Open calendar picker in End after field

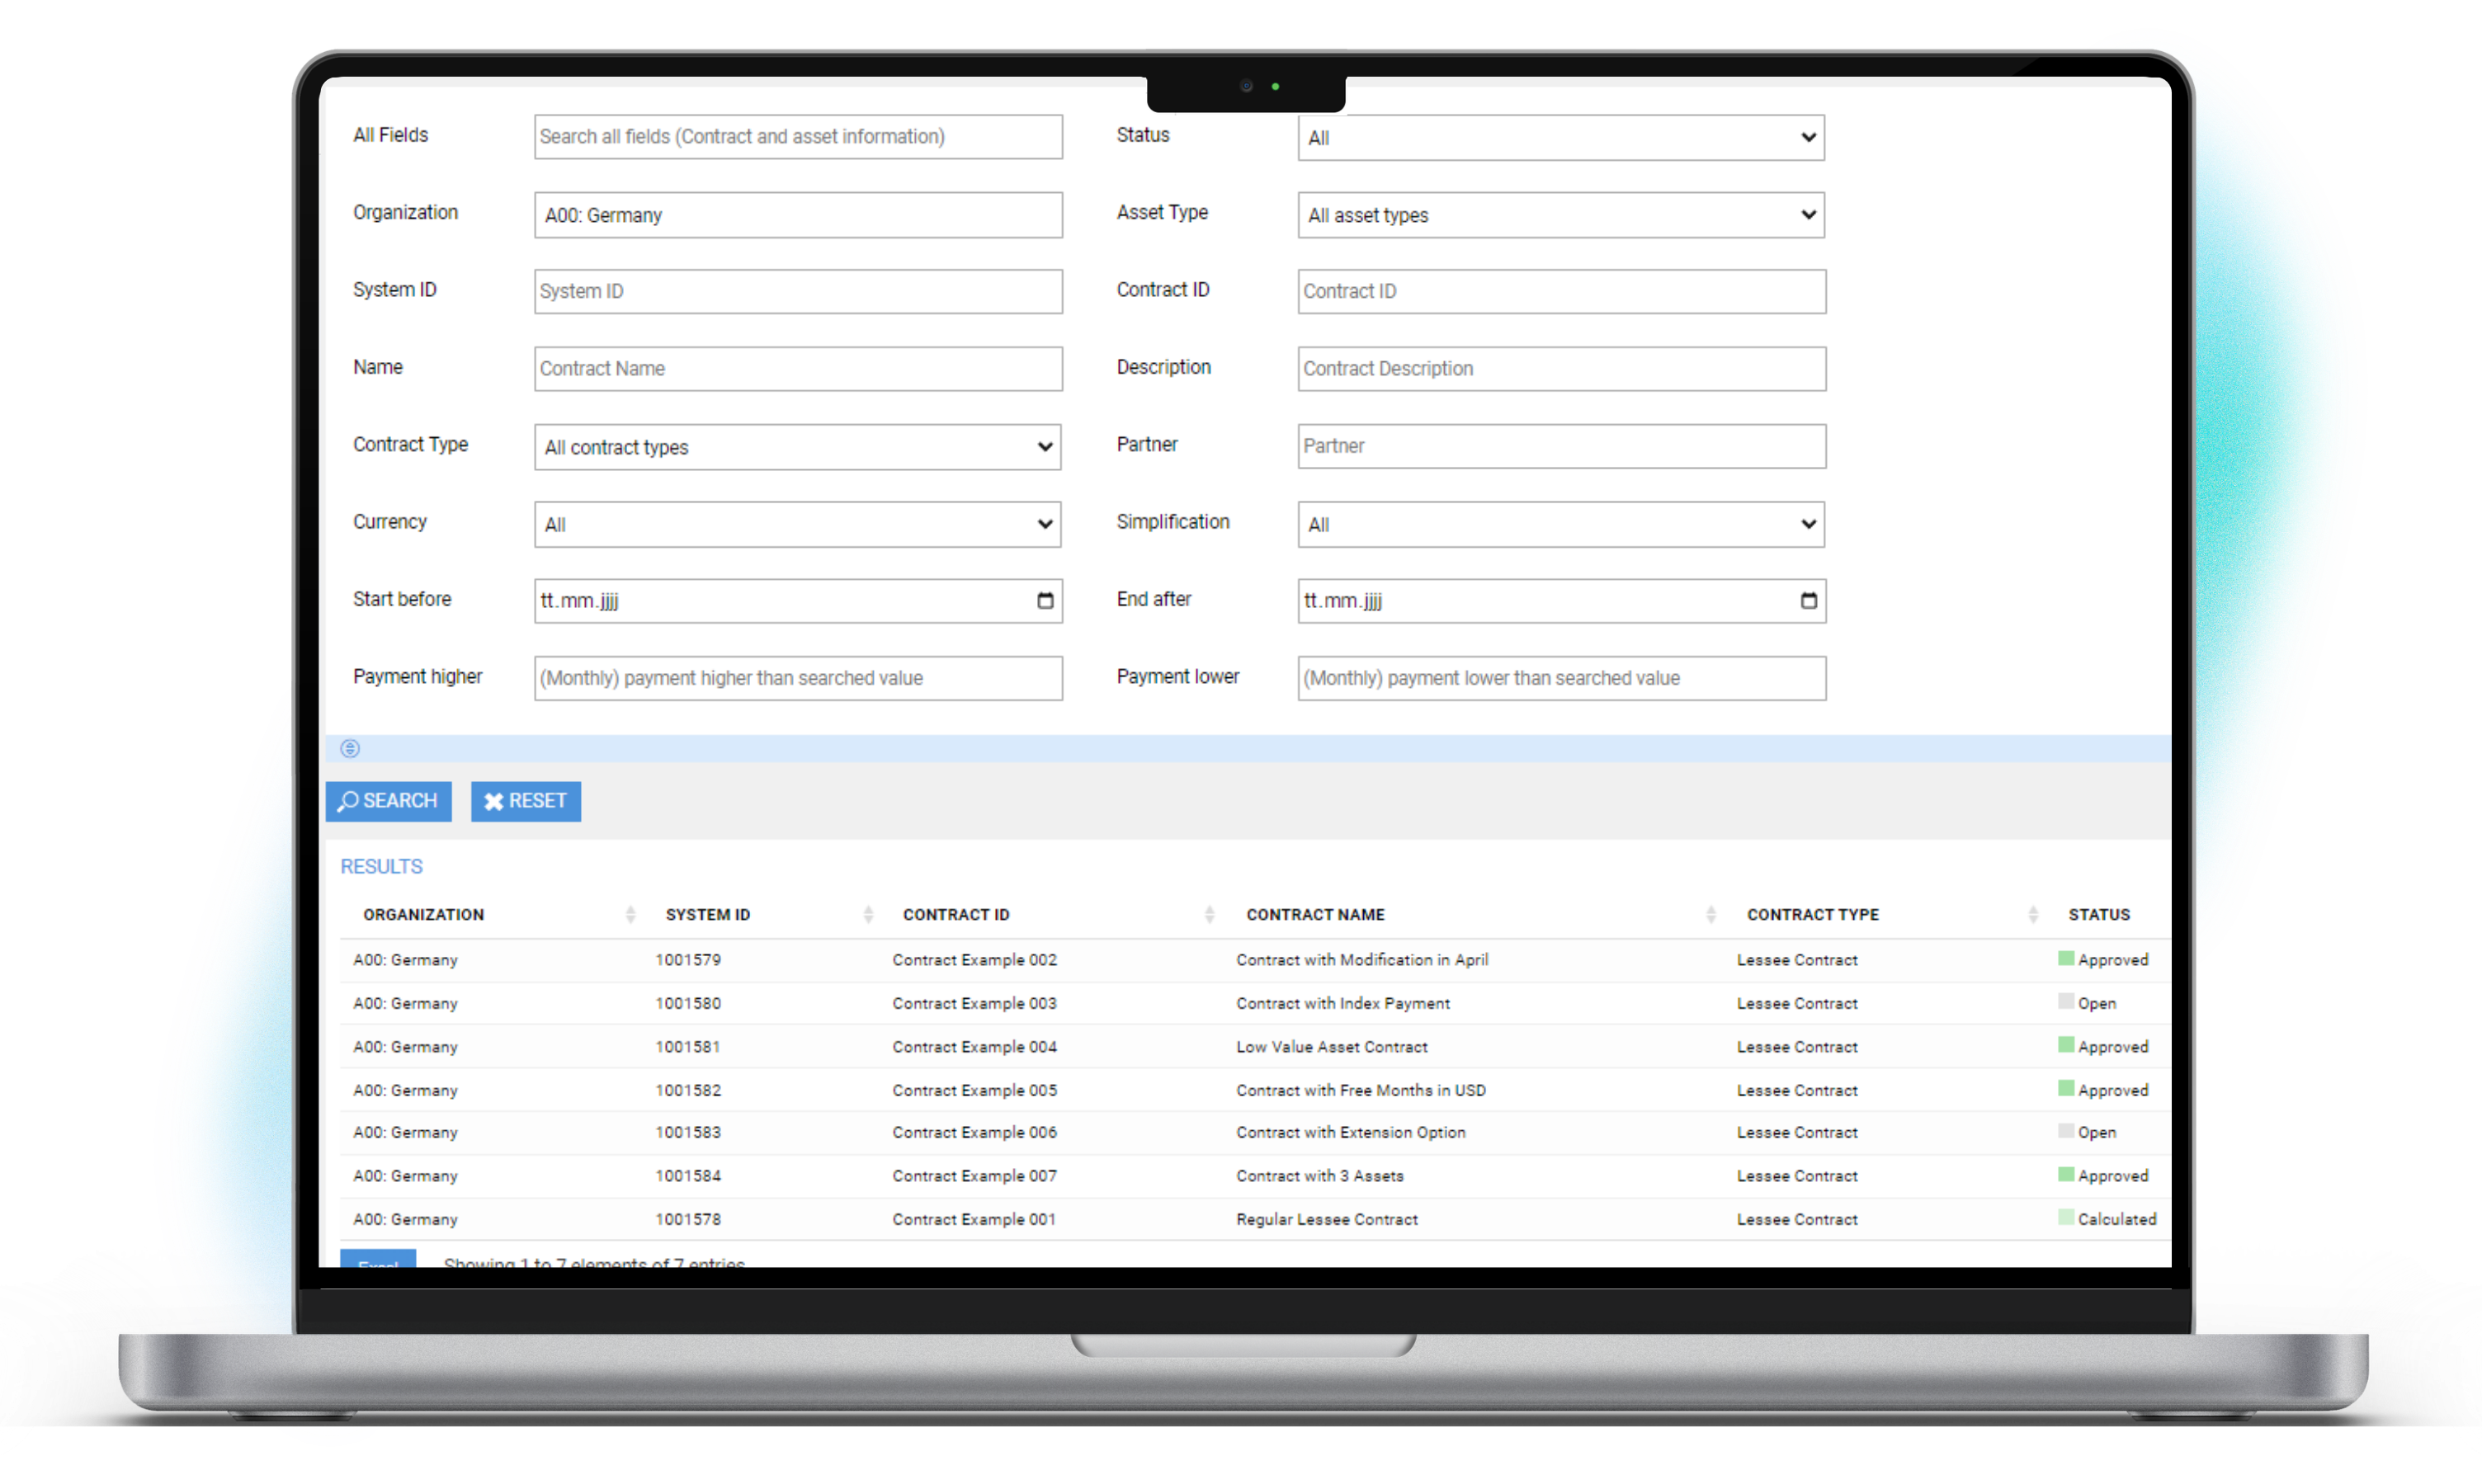pos(1808,601)
